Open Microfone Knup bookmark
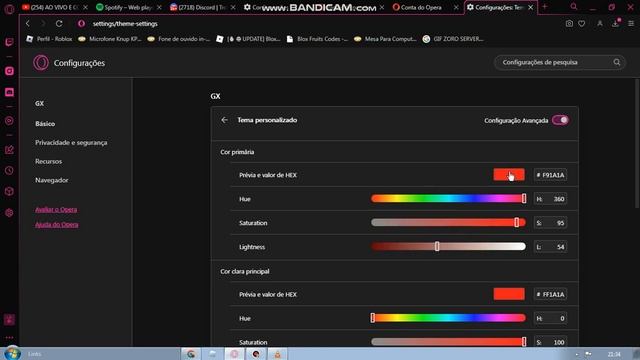Viewport: 640px width, 360px height. click(109, 39)
